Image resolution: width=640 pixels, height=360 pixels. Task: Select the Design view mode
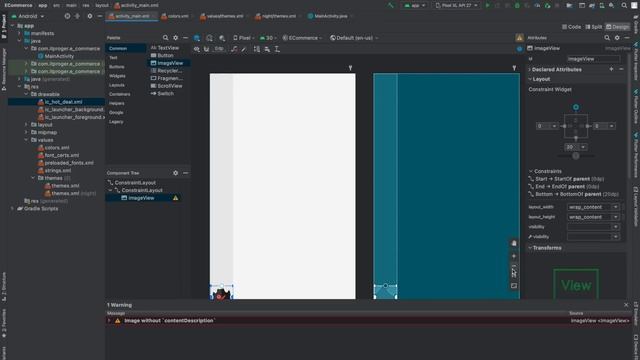(618, 27)
